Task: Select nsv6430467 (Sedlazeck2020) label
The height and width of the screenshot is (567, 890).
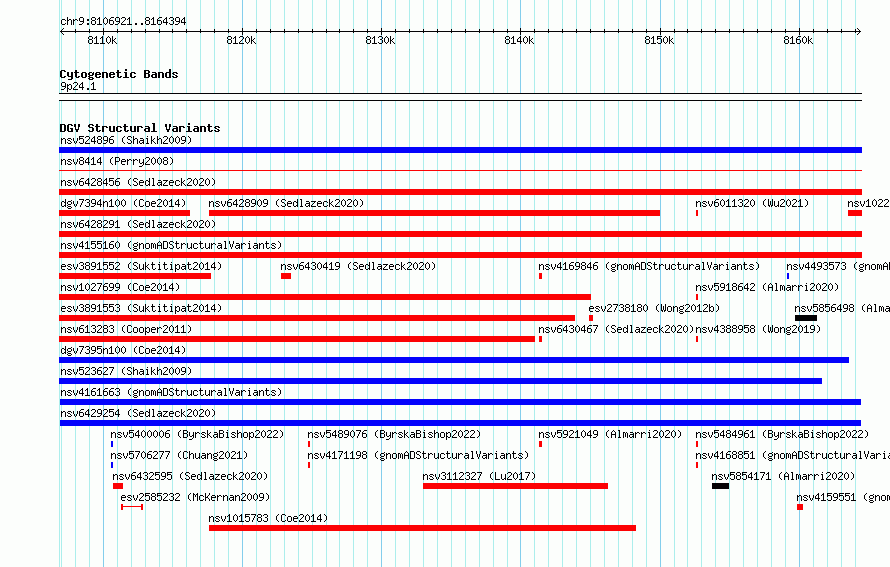Action: [x=616, y=329]
